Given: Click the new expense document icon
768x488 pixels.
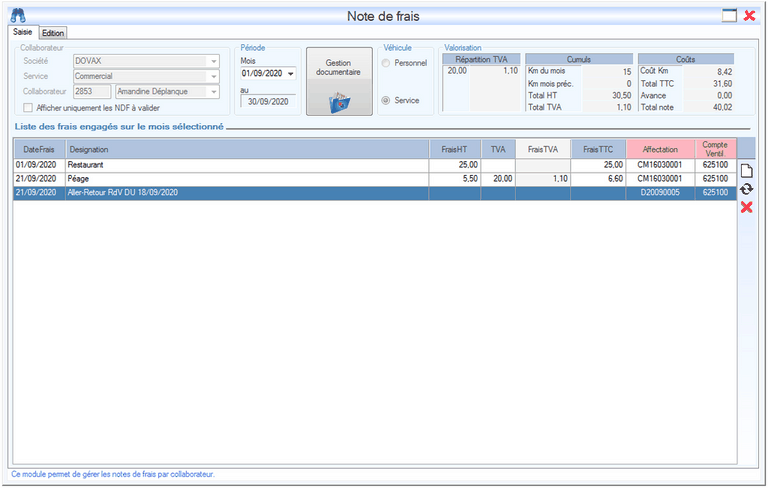Looking at the screenshot, I should pos(746,171).
